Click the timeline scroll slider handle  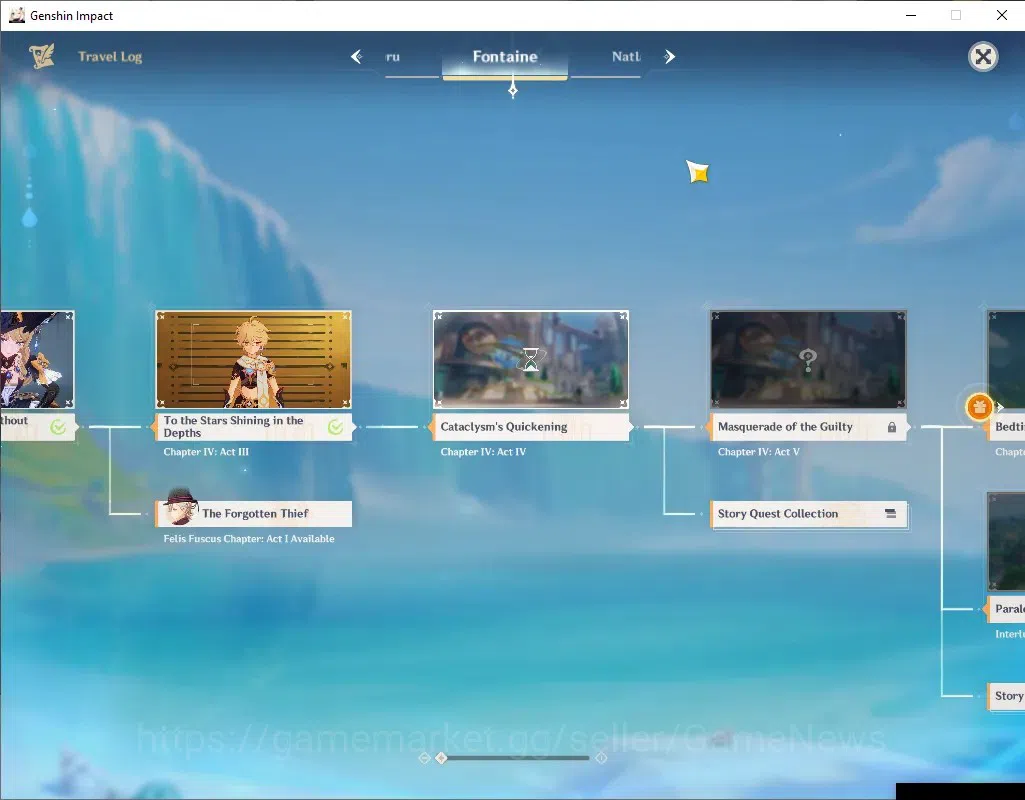441,758
